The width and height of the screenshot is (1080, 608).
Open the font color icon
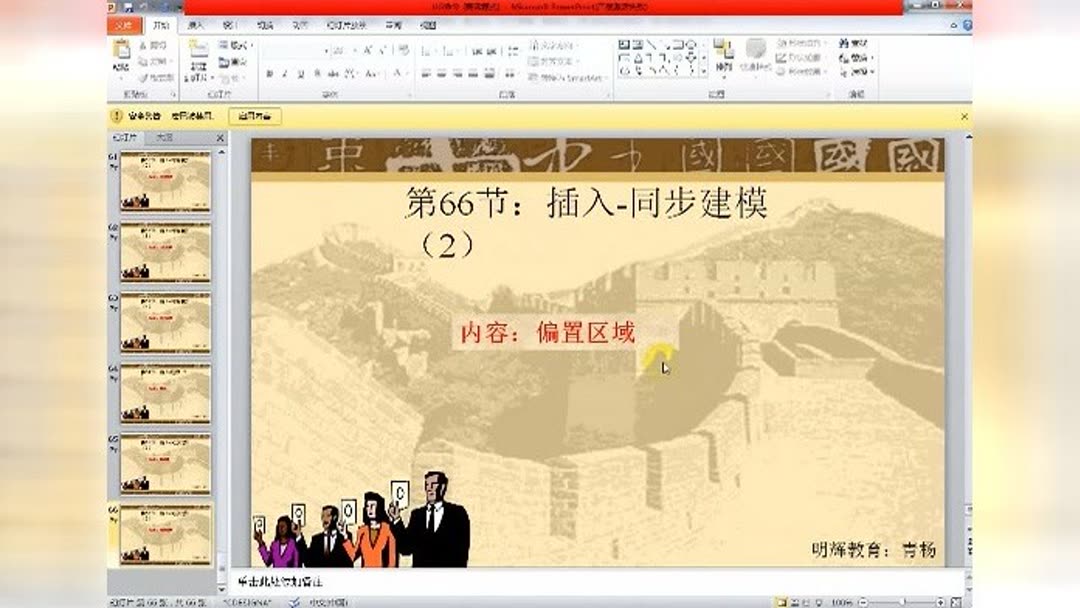click(396, 73)
